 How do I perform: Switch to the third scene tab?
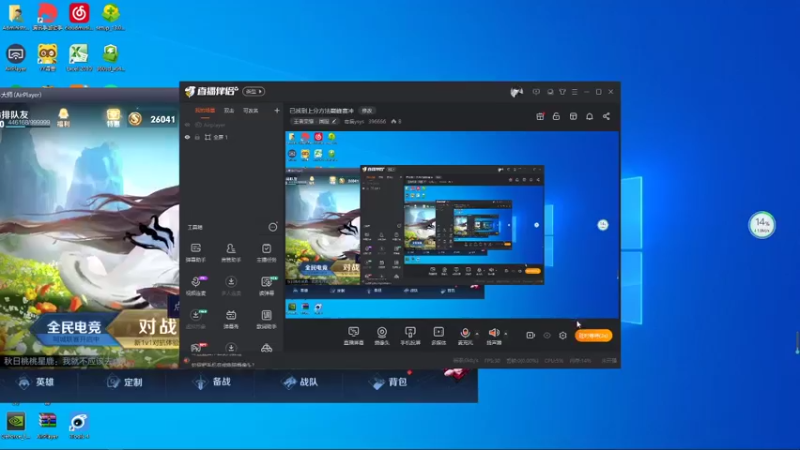tap(251, 111)
